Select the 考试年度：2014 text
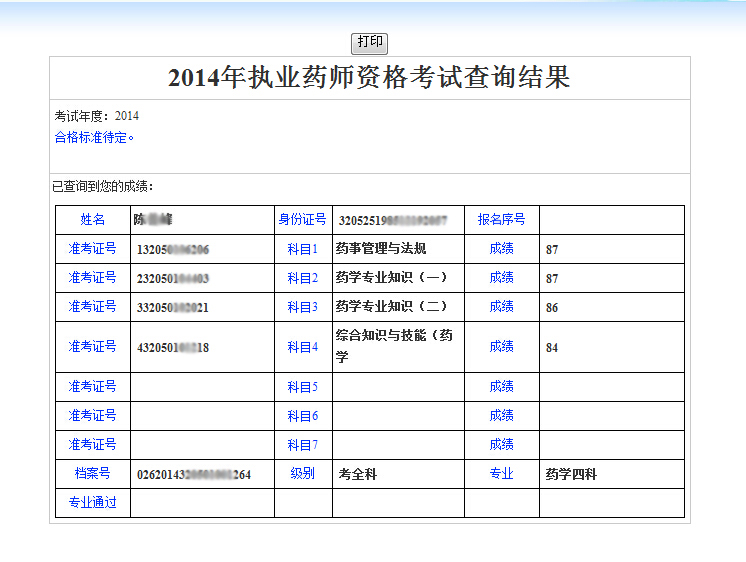Image resolution: width=746 pixels, height=562 pixels. tap(97, 116)
